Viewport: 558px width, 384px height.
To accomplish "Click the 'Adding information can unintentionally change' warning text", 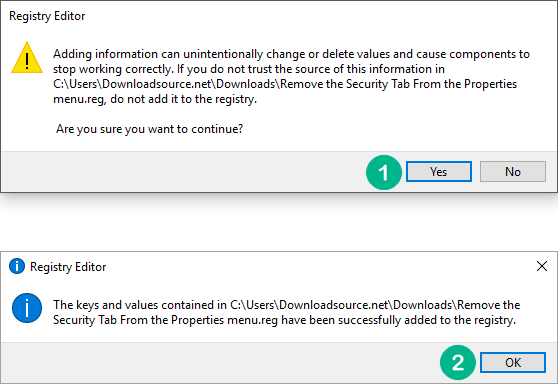I will (291, 76).
